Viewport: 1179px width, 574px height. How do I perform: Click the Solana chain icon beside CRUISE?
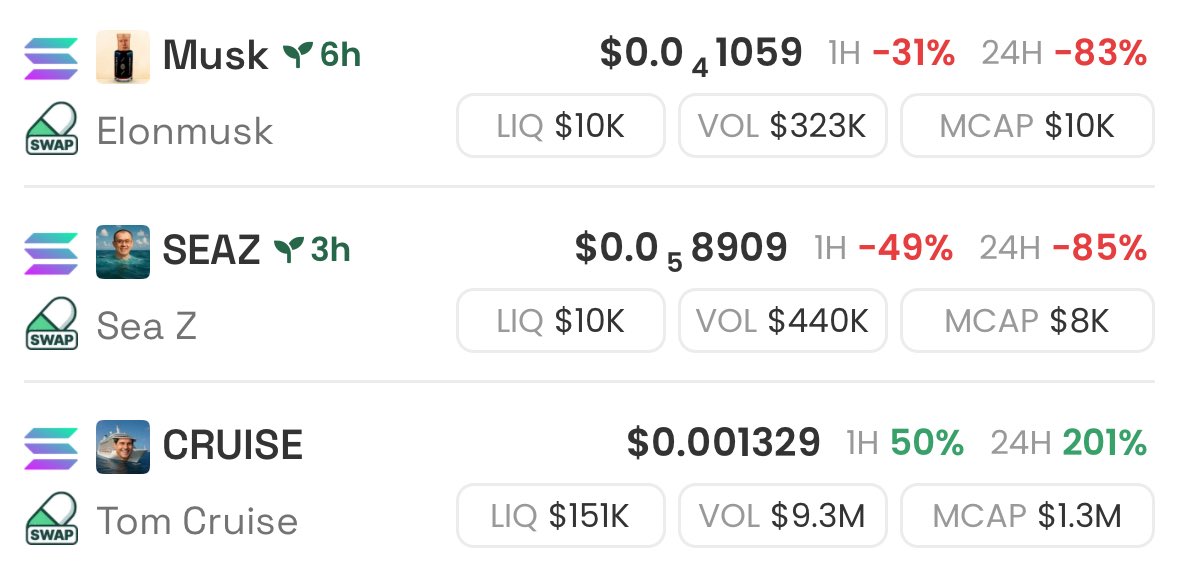click(x=51, y=448)
